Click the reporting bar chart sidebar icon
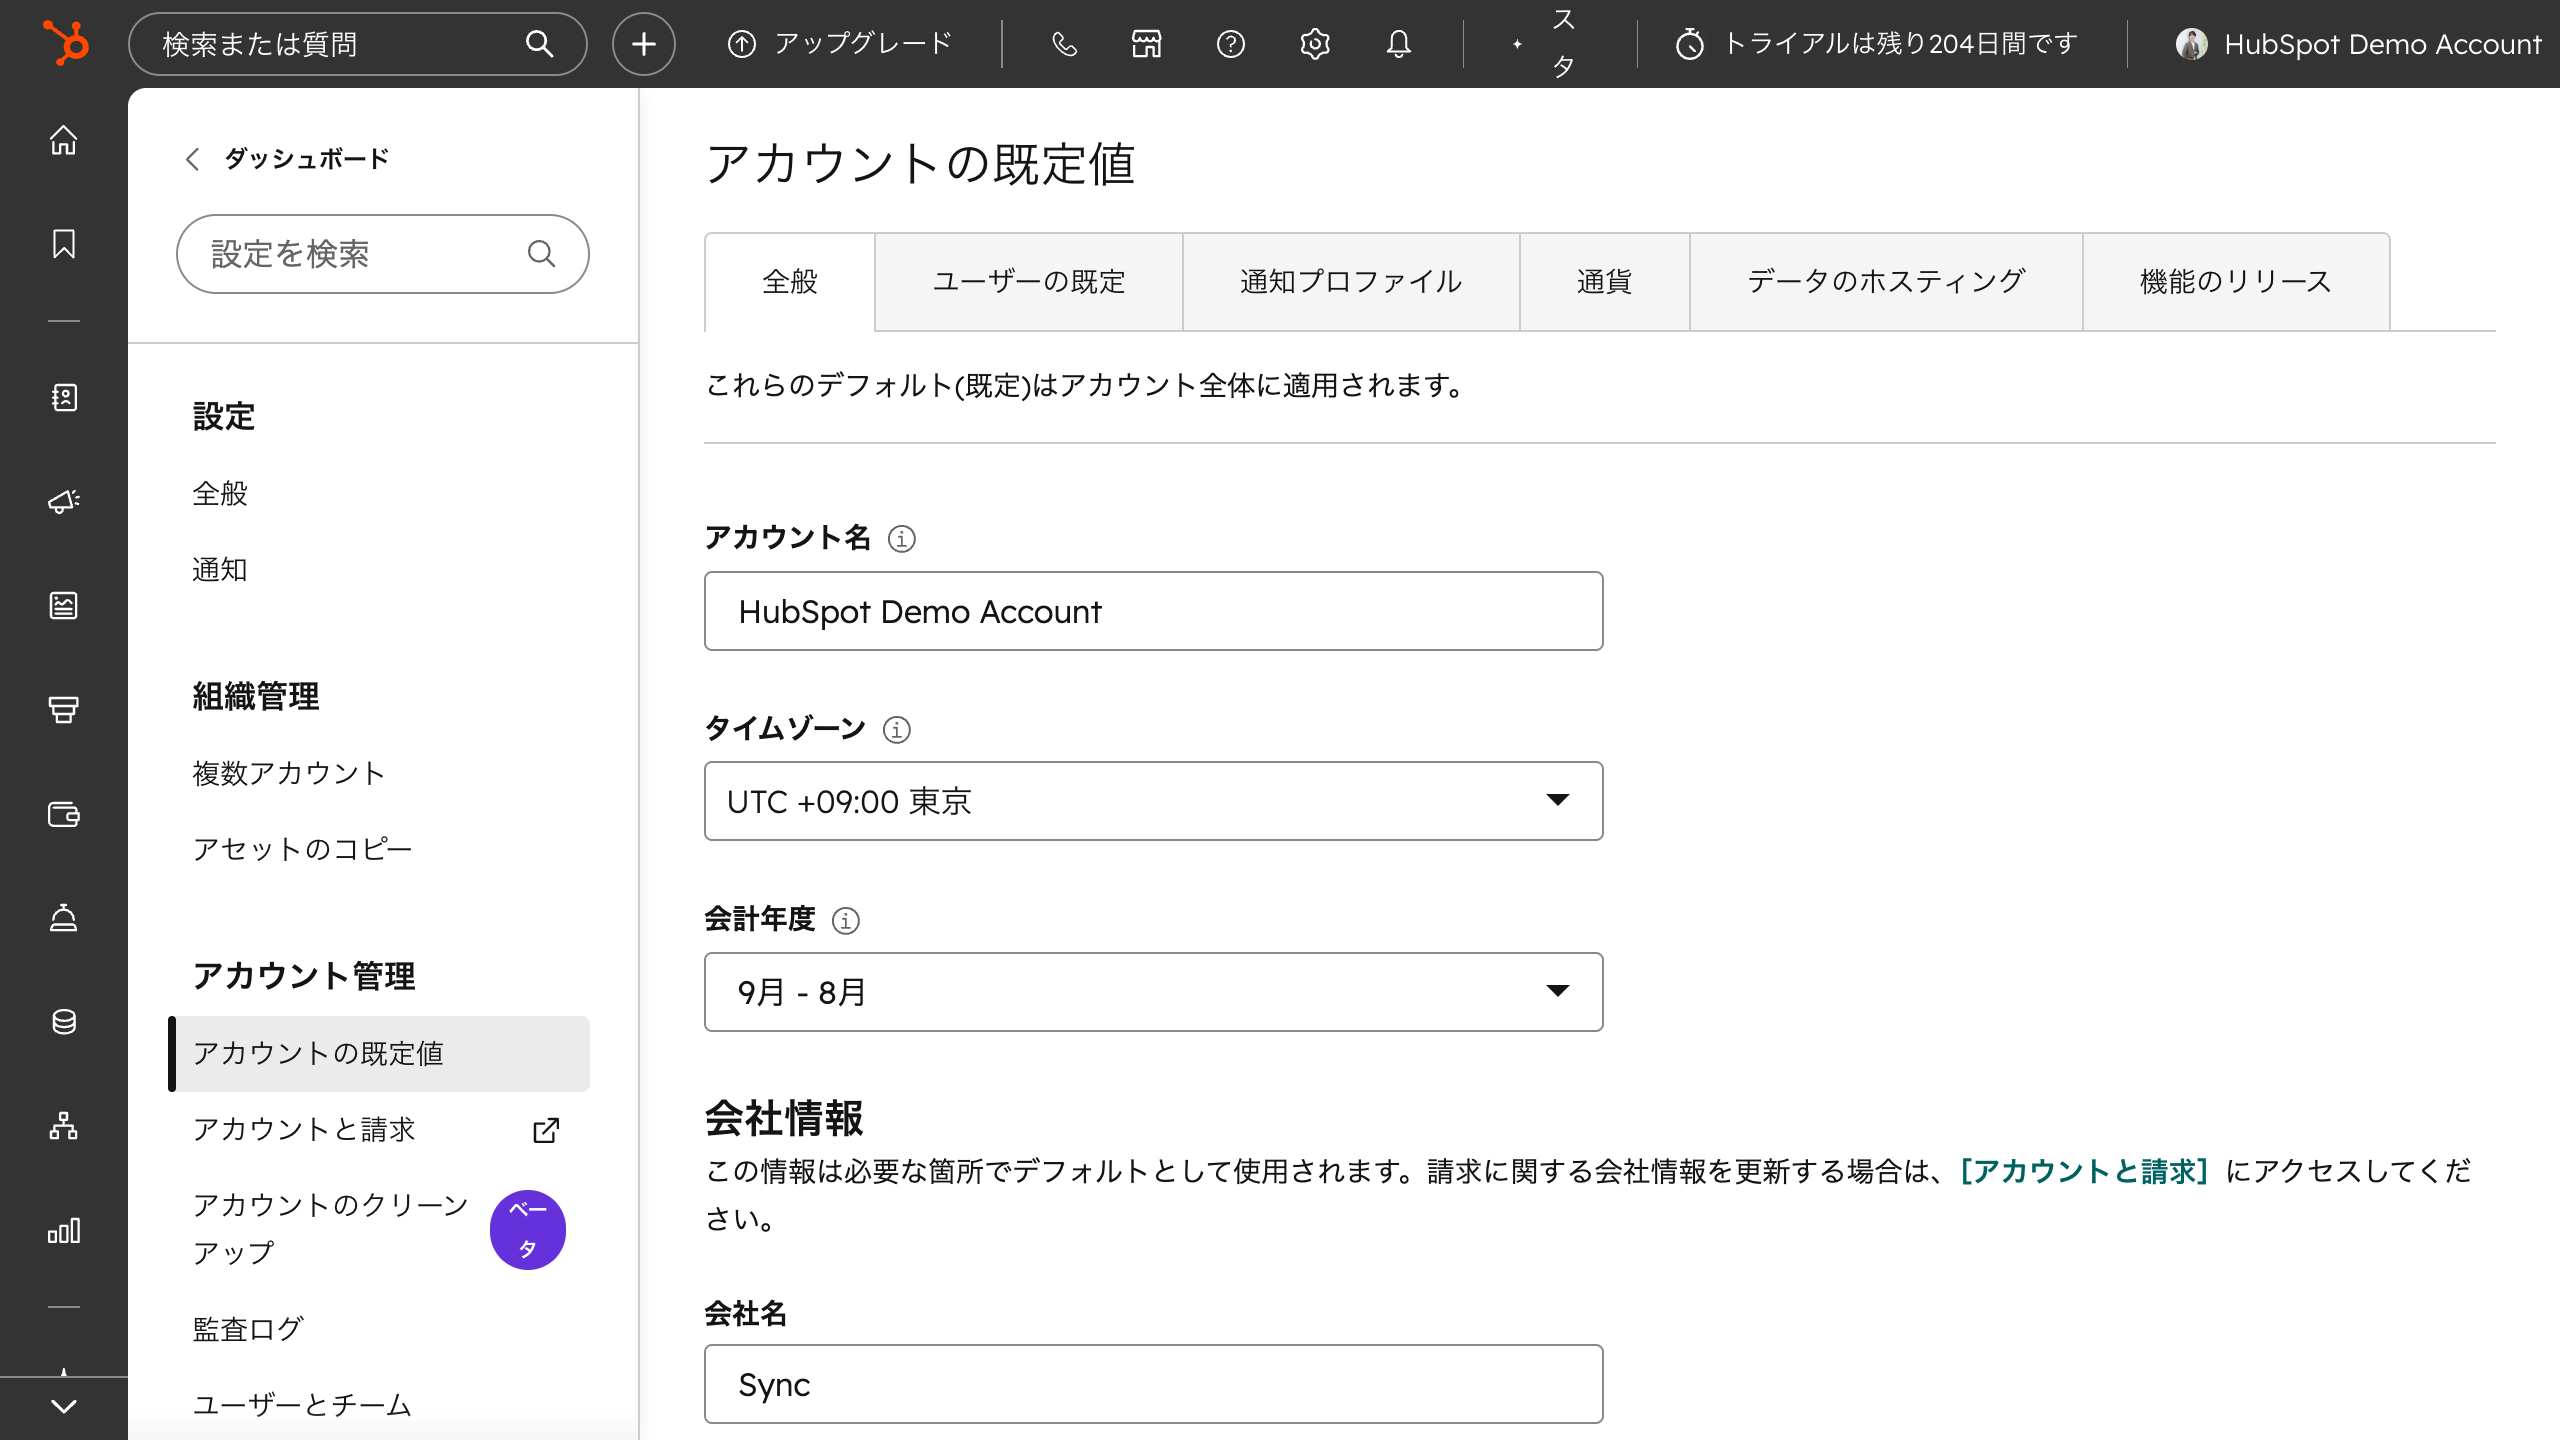The image size is (2560, 1440). click(x=64, y=1230)
